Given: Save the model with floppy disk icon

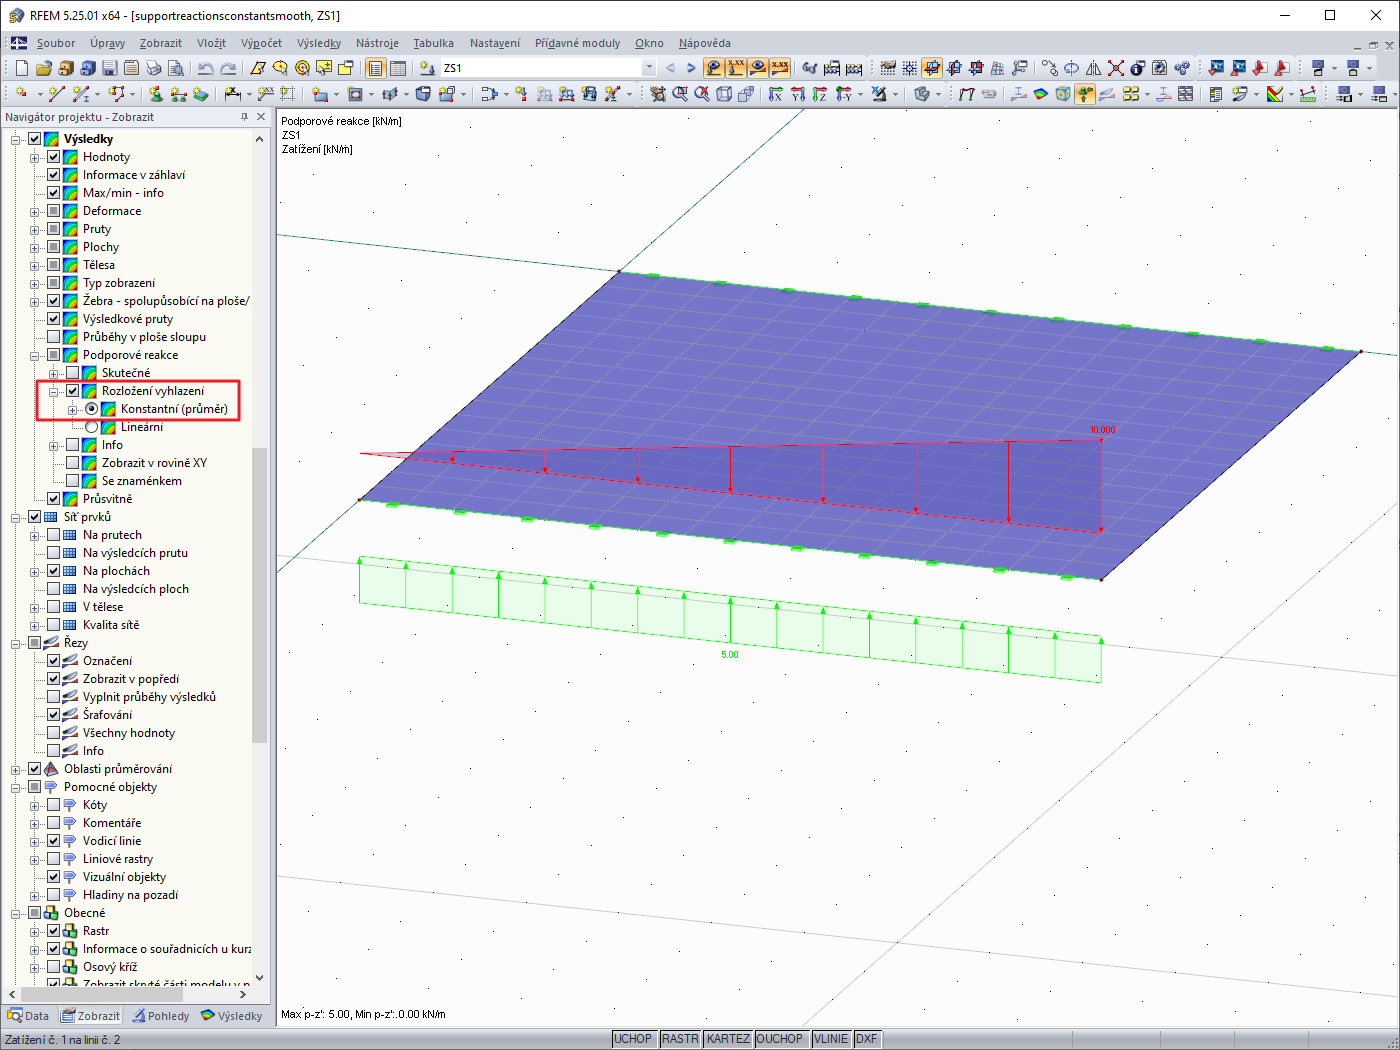Looking at the screenshot, I should click(x=109, y=68).
